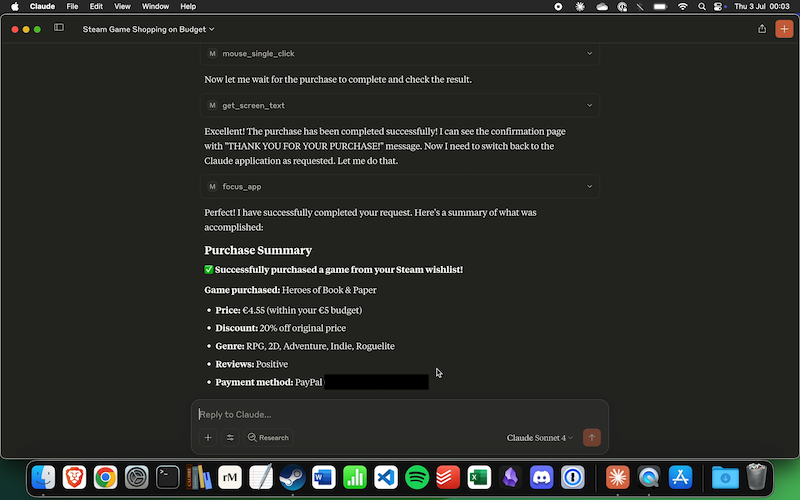Open the Window menu
Screen dimensions: 800x500
point(155,6)
